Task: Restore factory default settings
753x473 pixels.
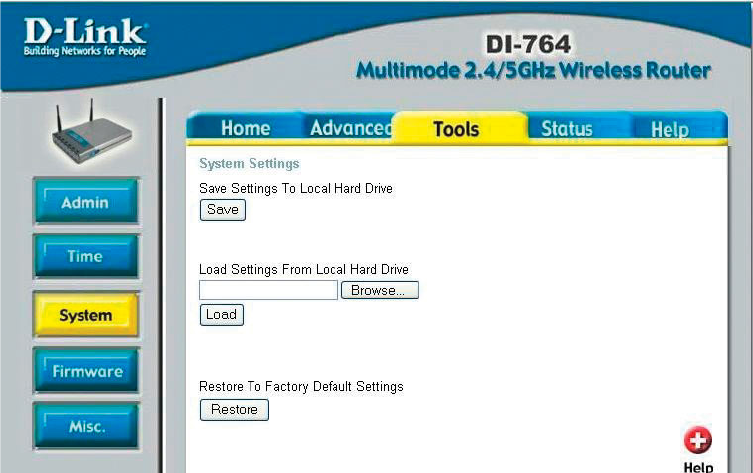Action: [234, 410]
